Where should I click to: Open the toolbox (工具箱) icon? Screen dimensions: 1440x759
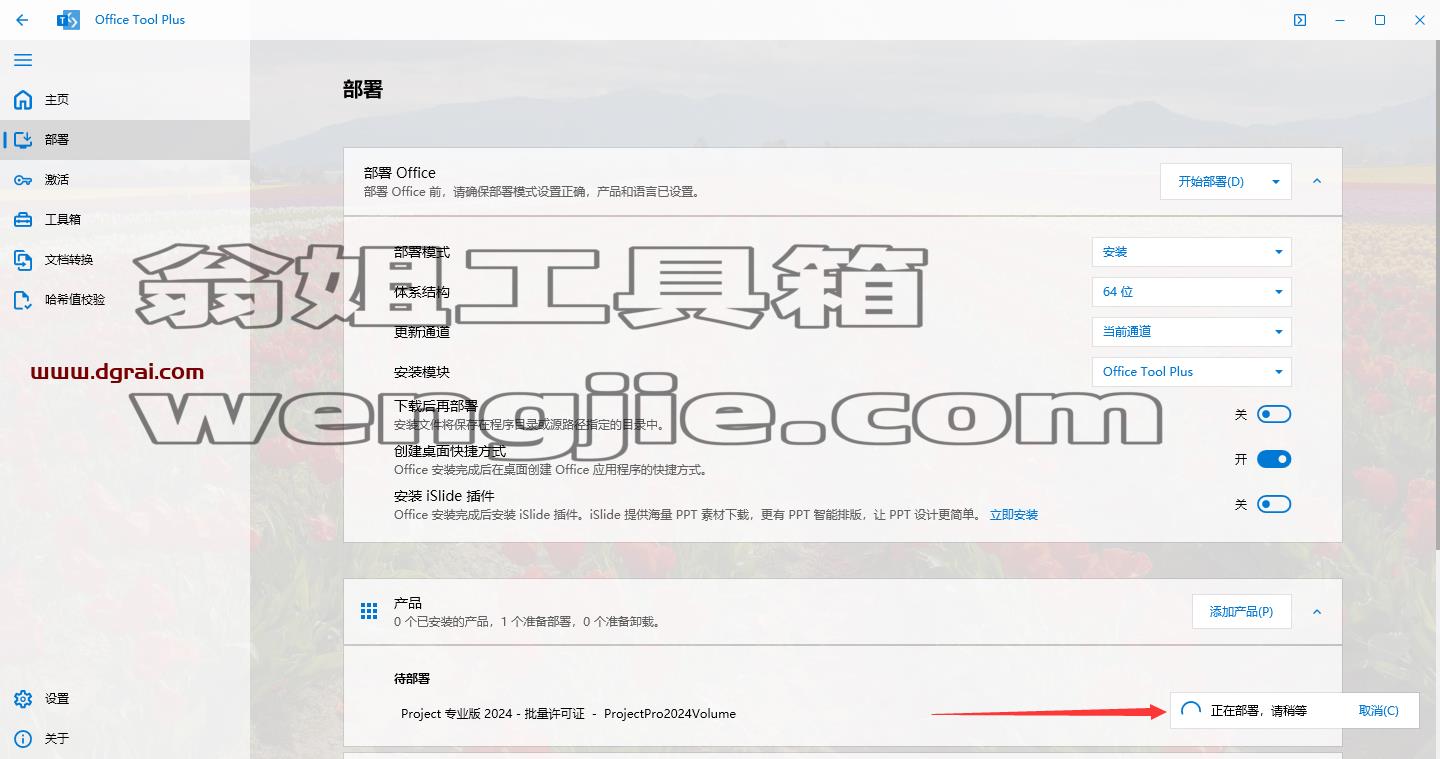[x=23, y=220]
